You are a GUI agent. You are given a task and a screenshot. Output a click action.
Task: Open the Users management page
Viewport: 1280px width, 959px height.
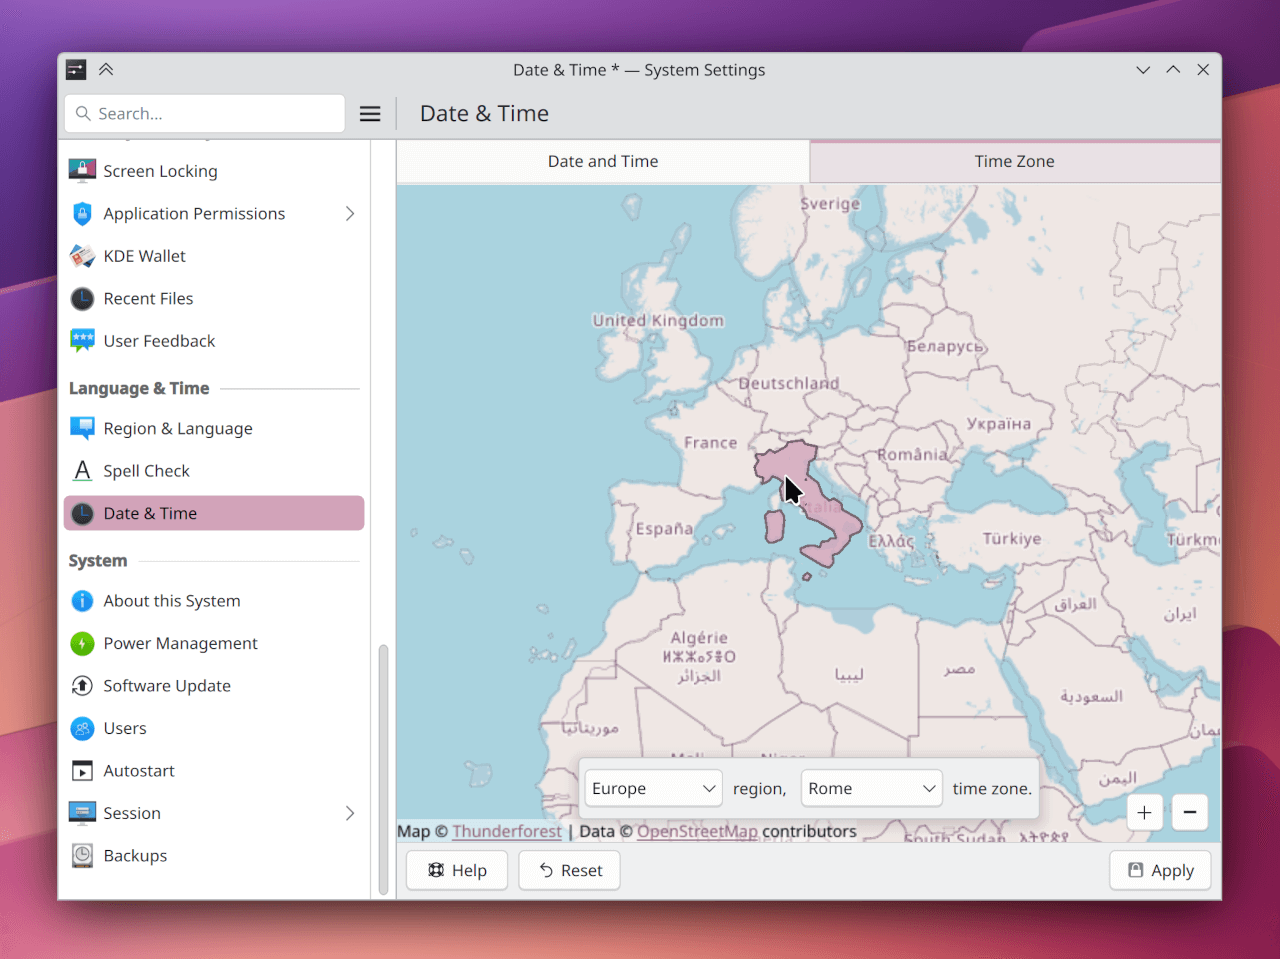point(126,728)
